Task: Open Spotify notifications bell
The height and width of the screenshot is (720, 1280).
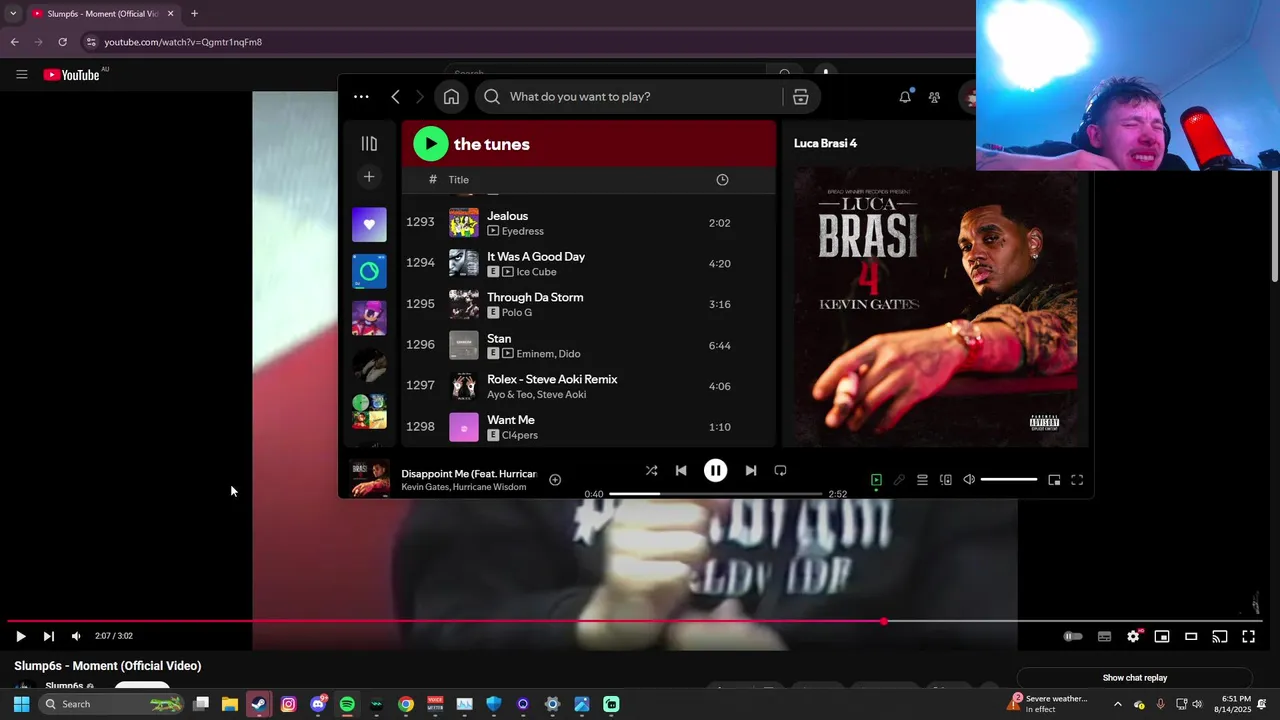Action: point(905,97)
